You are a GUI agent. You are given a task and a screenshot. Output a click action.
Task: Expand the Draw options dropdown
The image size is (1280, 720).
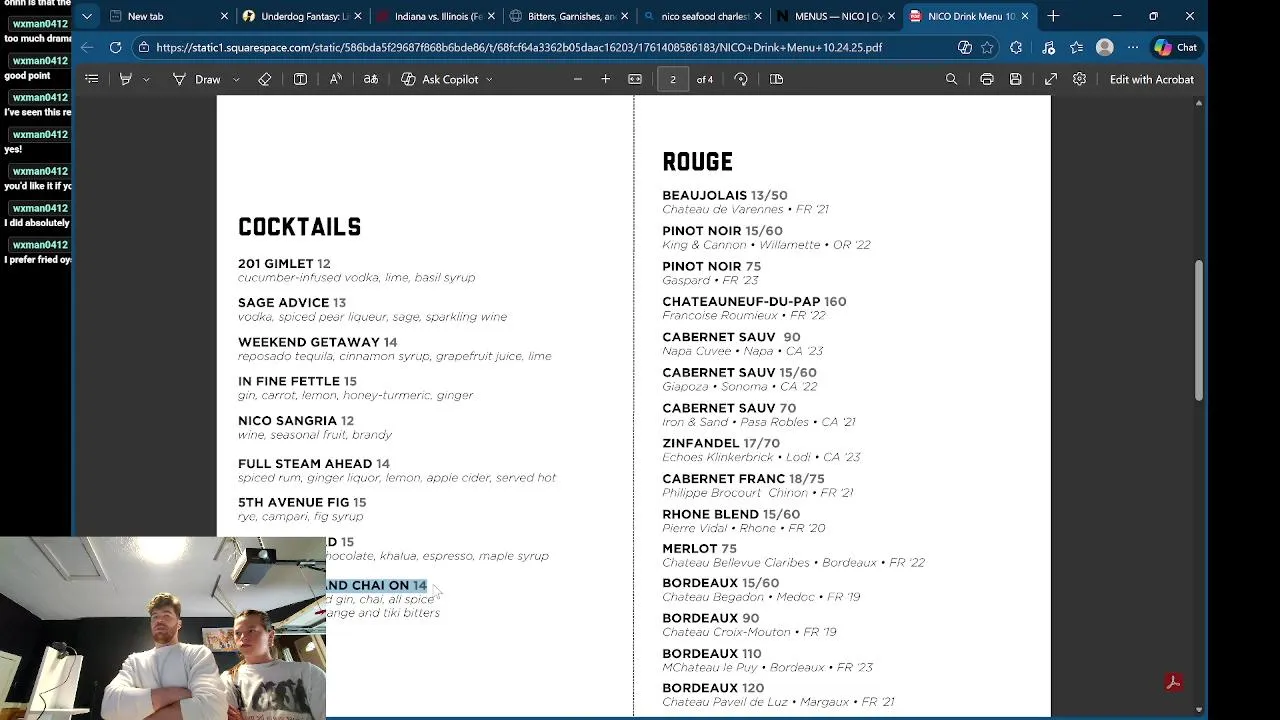point(236,79)
